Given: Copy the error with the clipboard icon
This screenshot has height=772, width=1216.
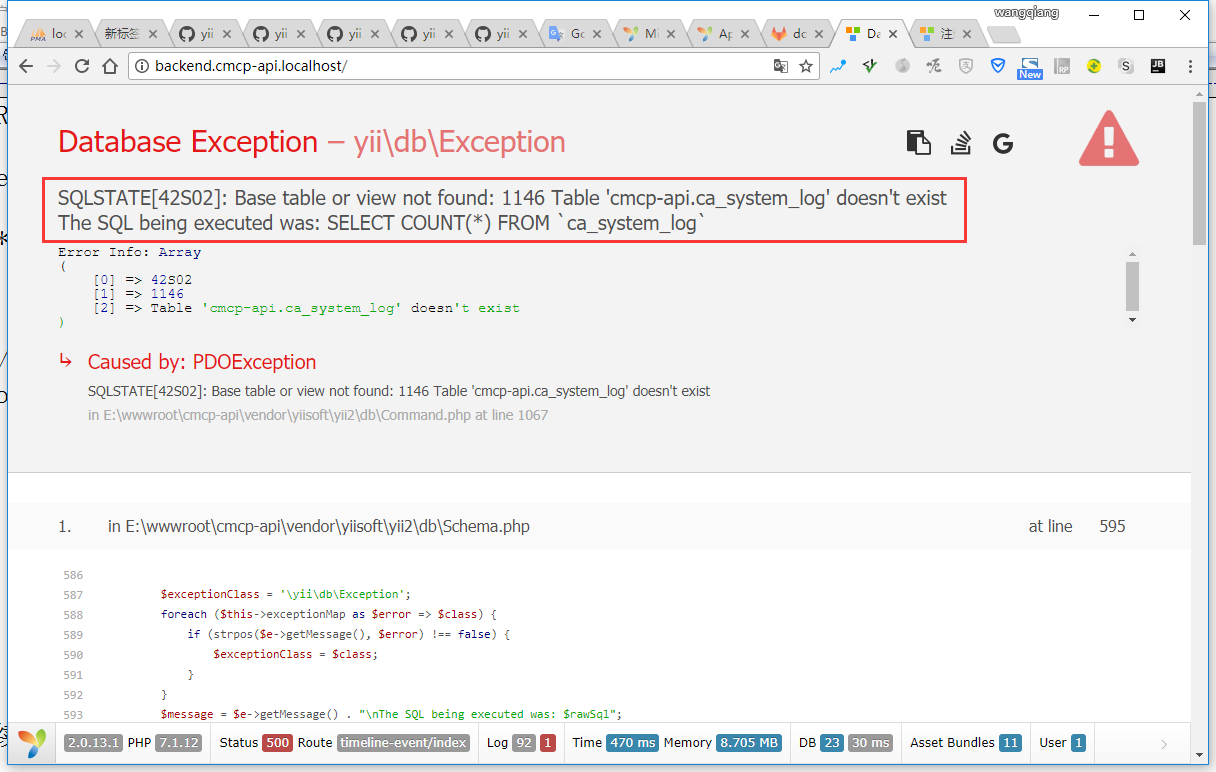Looking at the screenshot, I should pyautogui.click(x=918, y=143).
